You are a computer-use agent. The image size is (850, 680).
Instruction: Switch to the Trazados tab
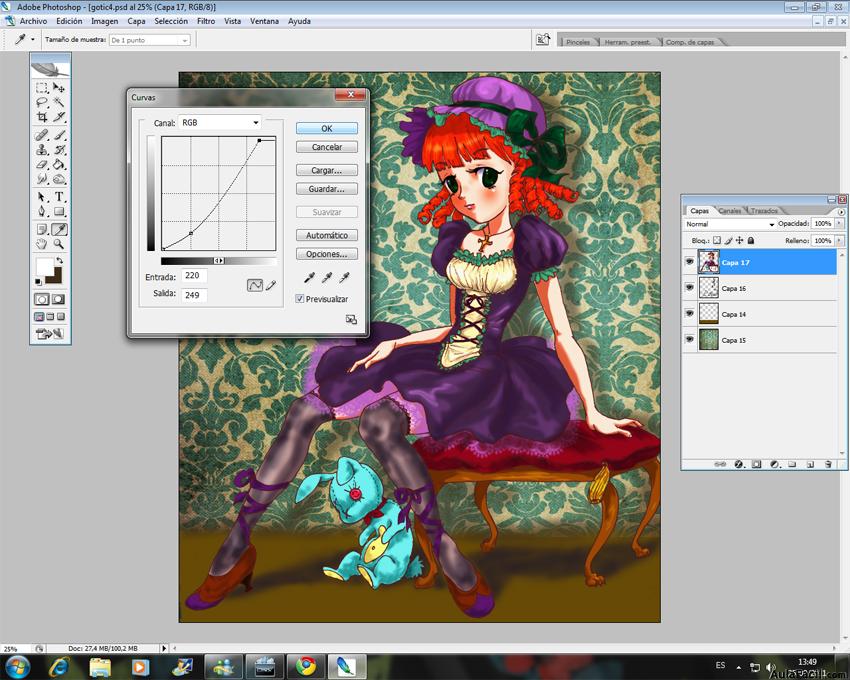(764, 210)
